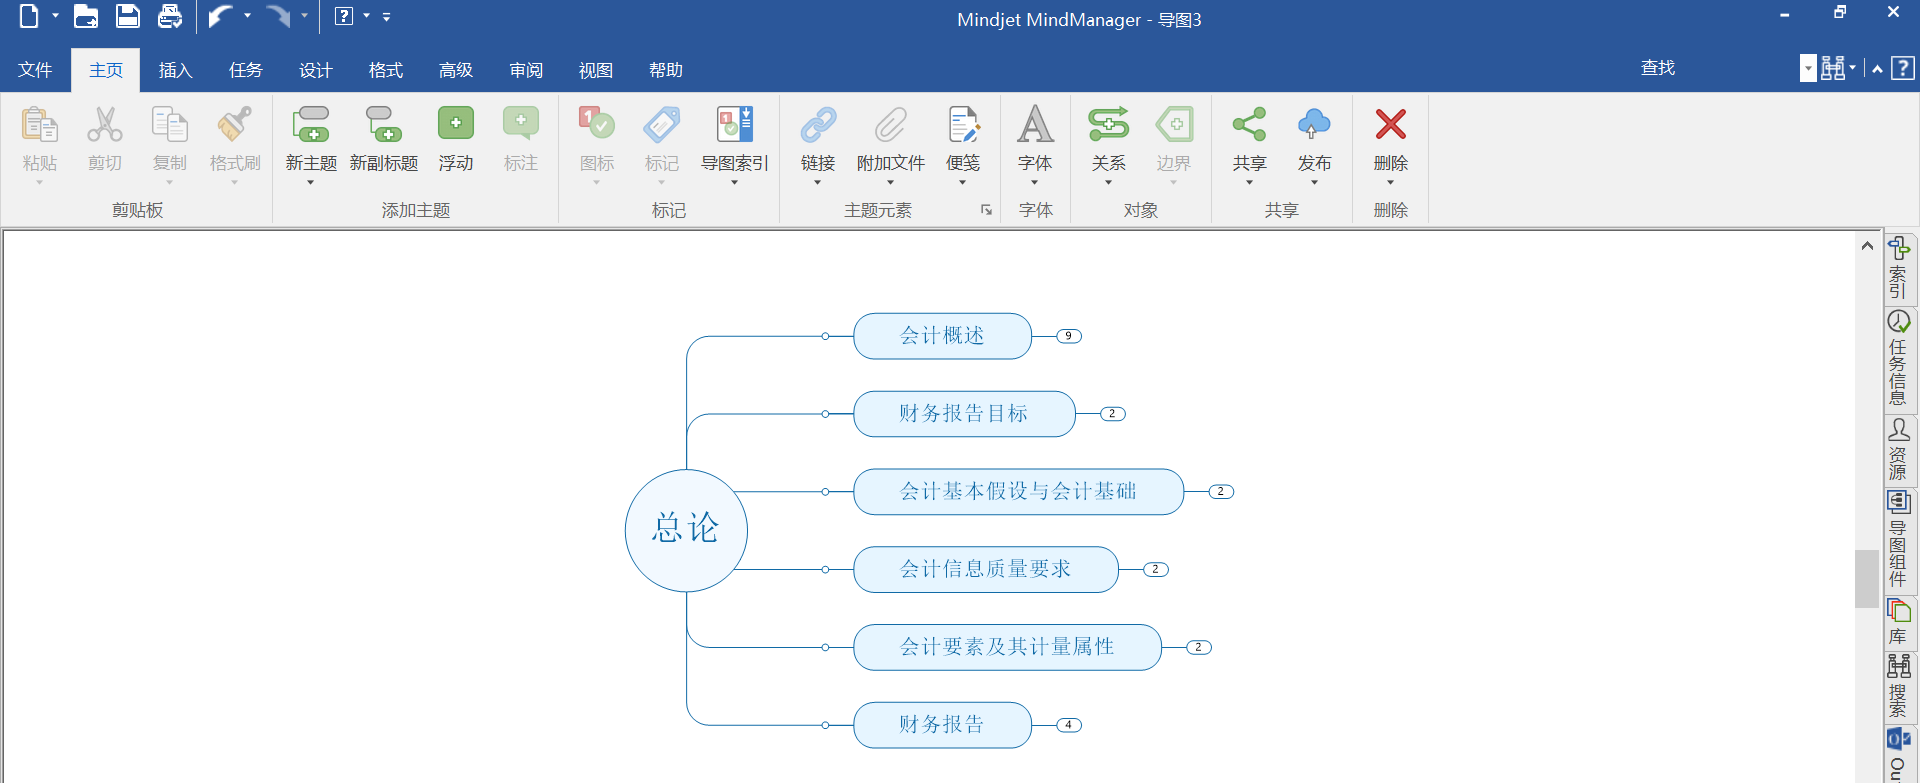Expand 财务报告目标 subtopics counter
1920x783 pixels.
(x=1112, y=414)
